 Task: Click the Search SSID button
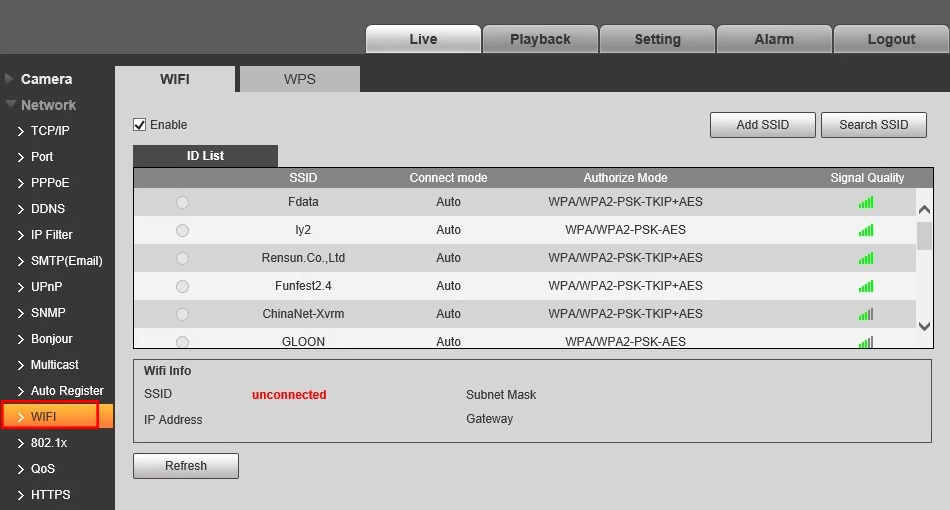point(873,125)
